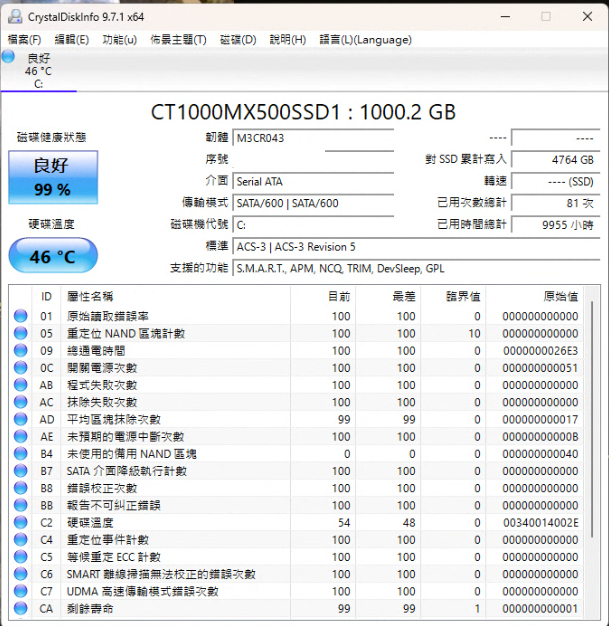Select the row 未預期的電源中斷次數
Viewport: 609px width, 626px height.
[x=296, y=436]
